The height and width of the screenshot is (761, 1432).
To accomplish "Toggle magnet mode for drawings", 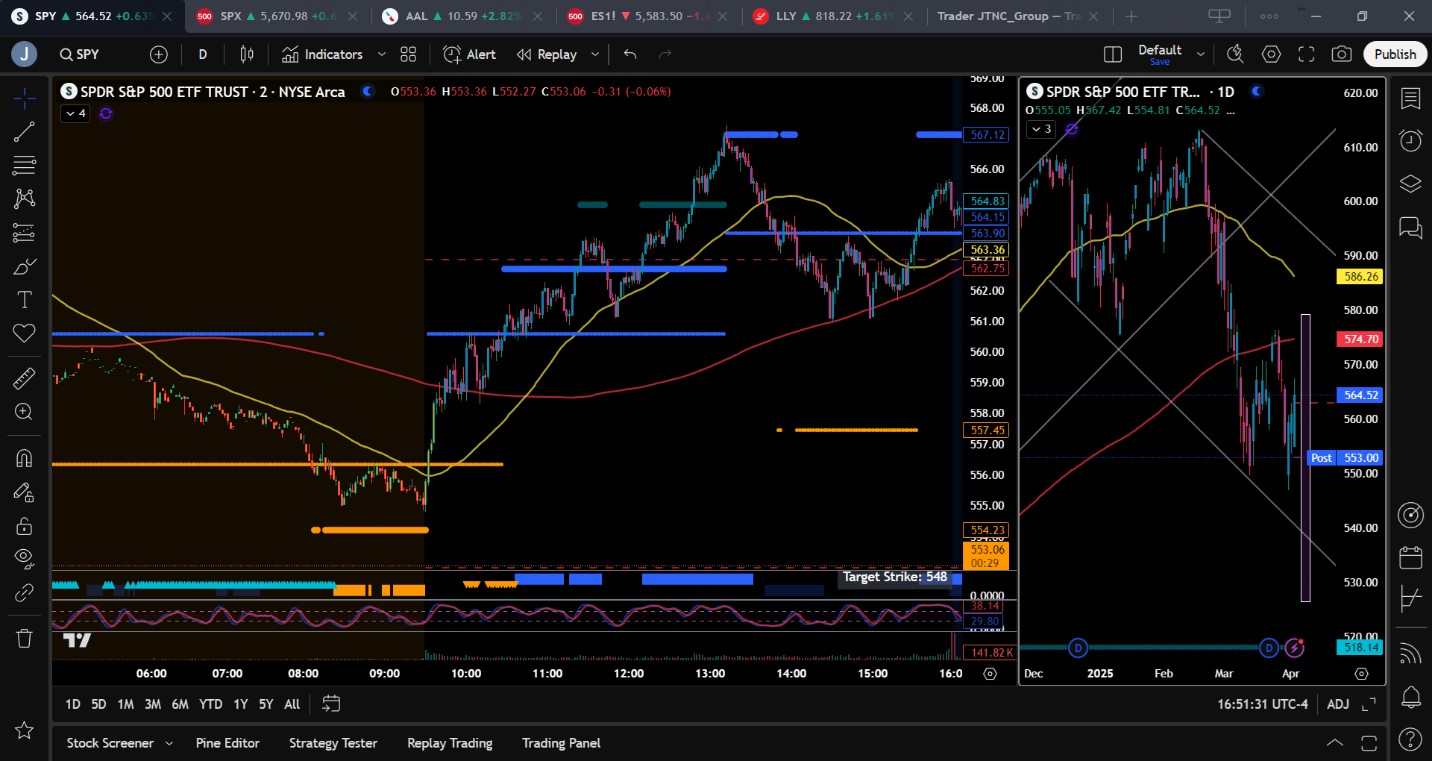I will click(x=24, y=458).
